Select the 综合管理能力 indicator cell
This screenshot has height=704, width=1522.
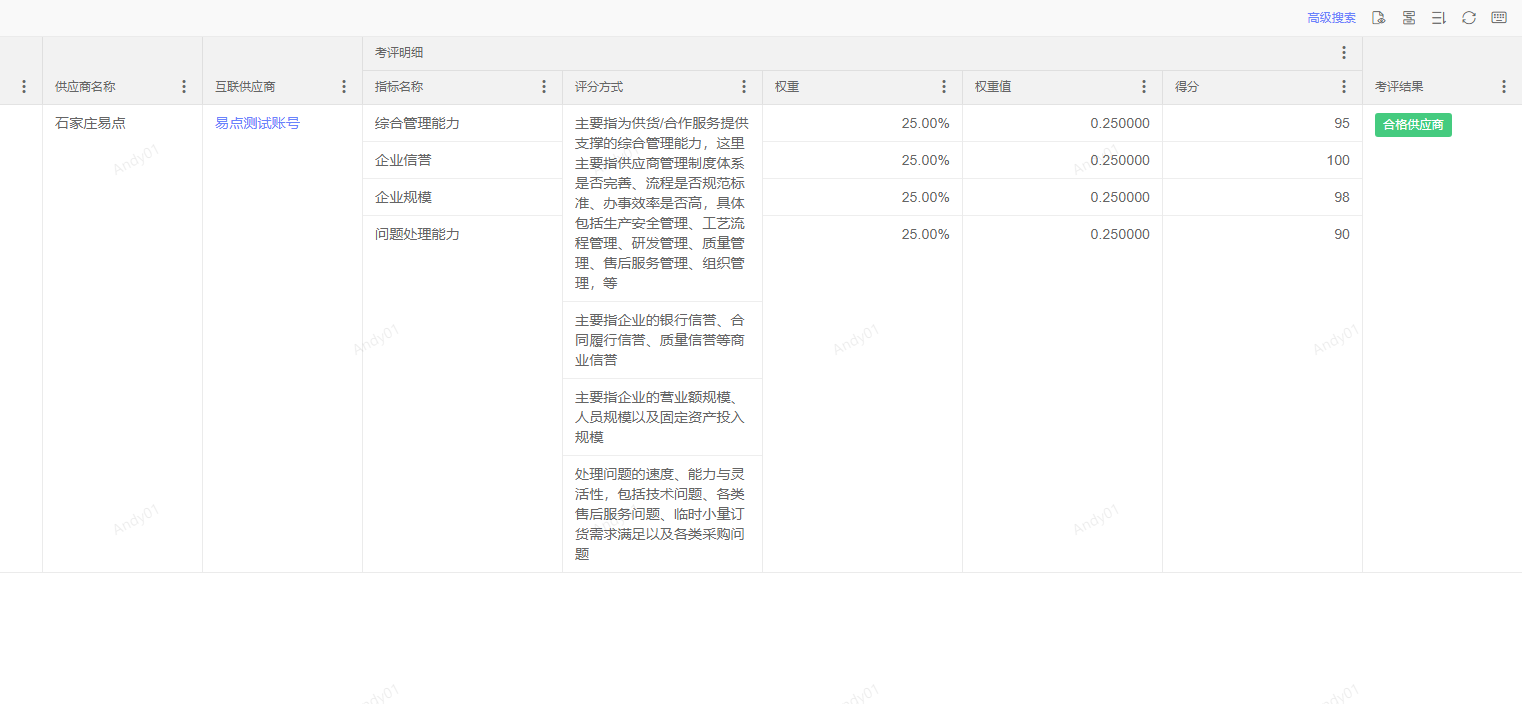417,124
